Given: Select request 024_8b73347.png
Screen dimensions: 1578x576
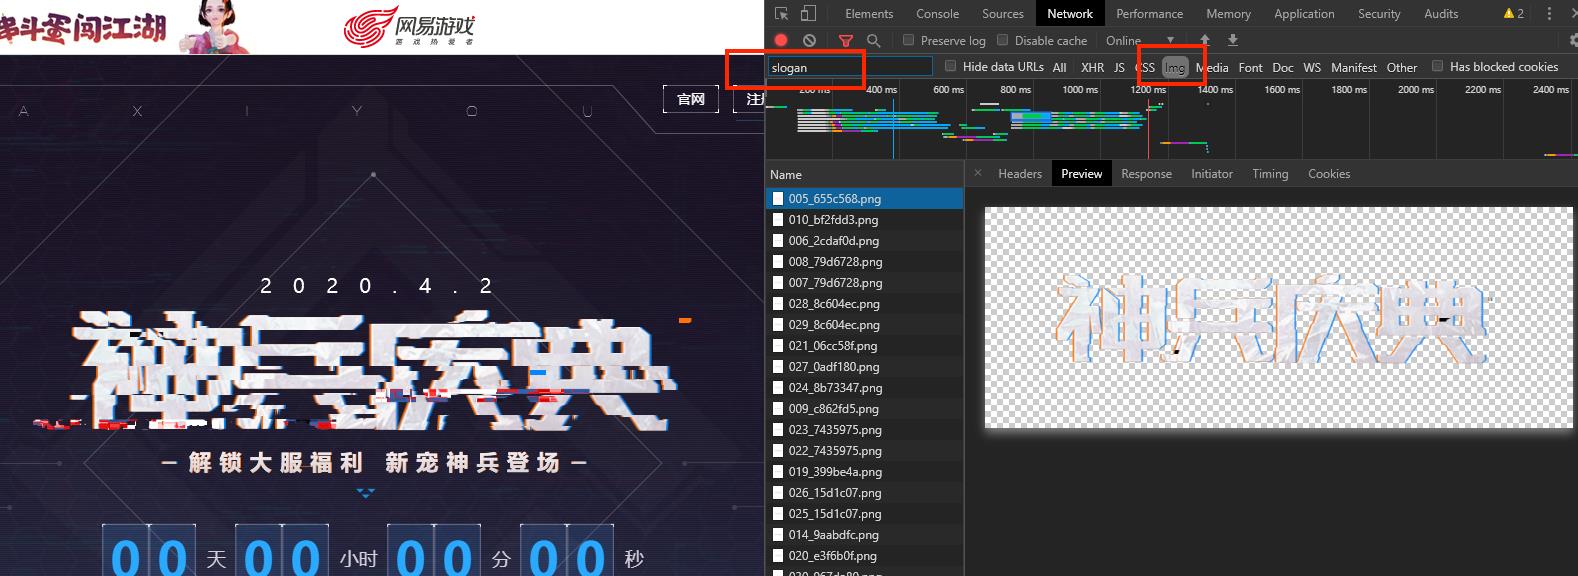Looking at the screenshot, I should pos(864,387).
